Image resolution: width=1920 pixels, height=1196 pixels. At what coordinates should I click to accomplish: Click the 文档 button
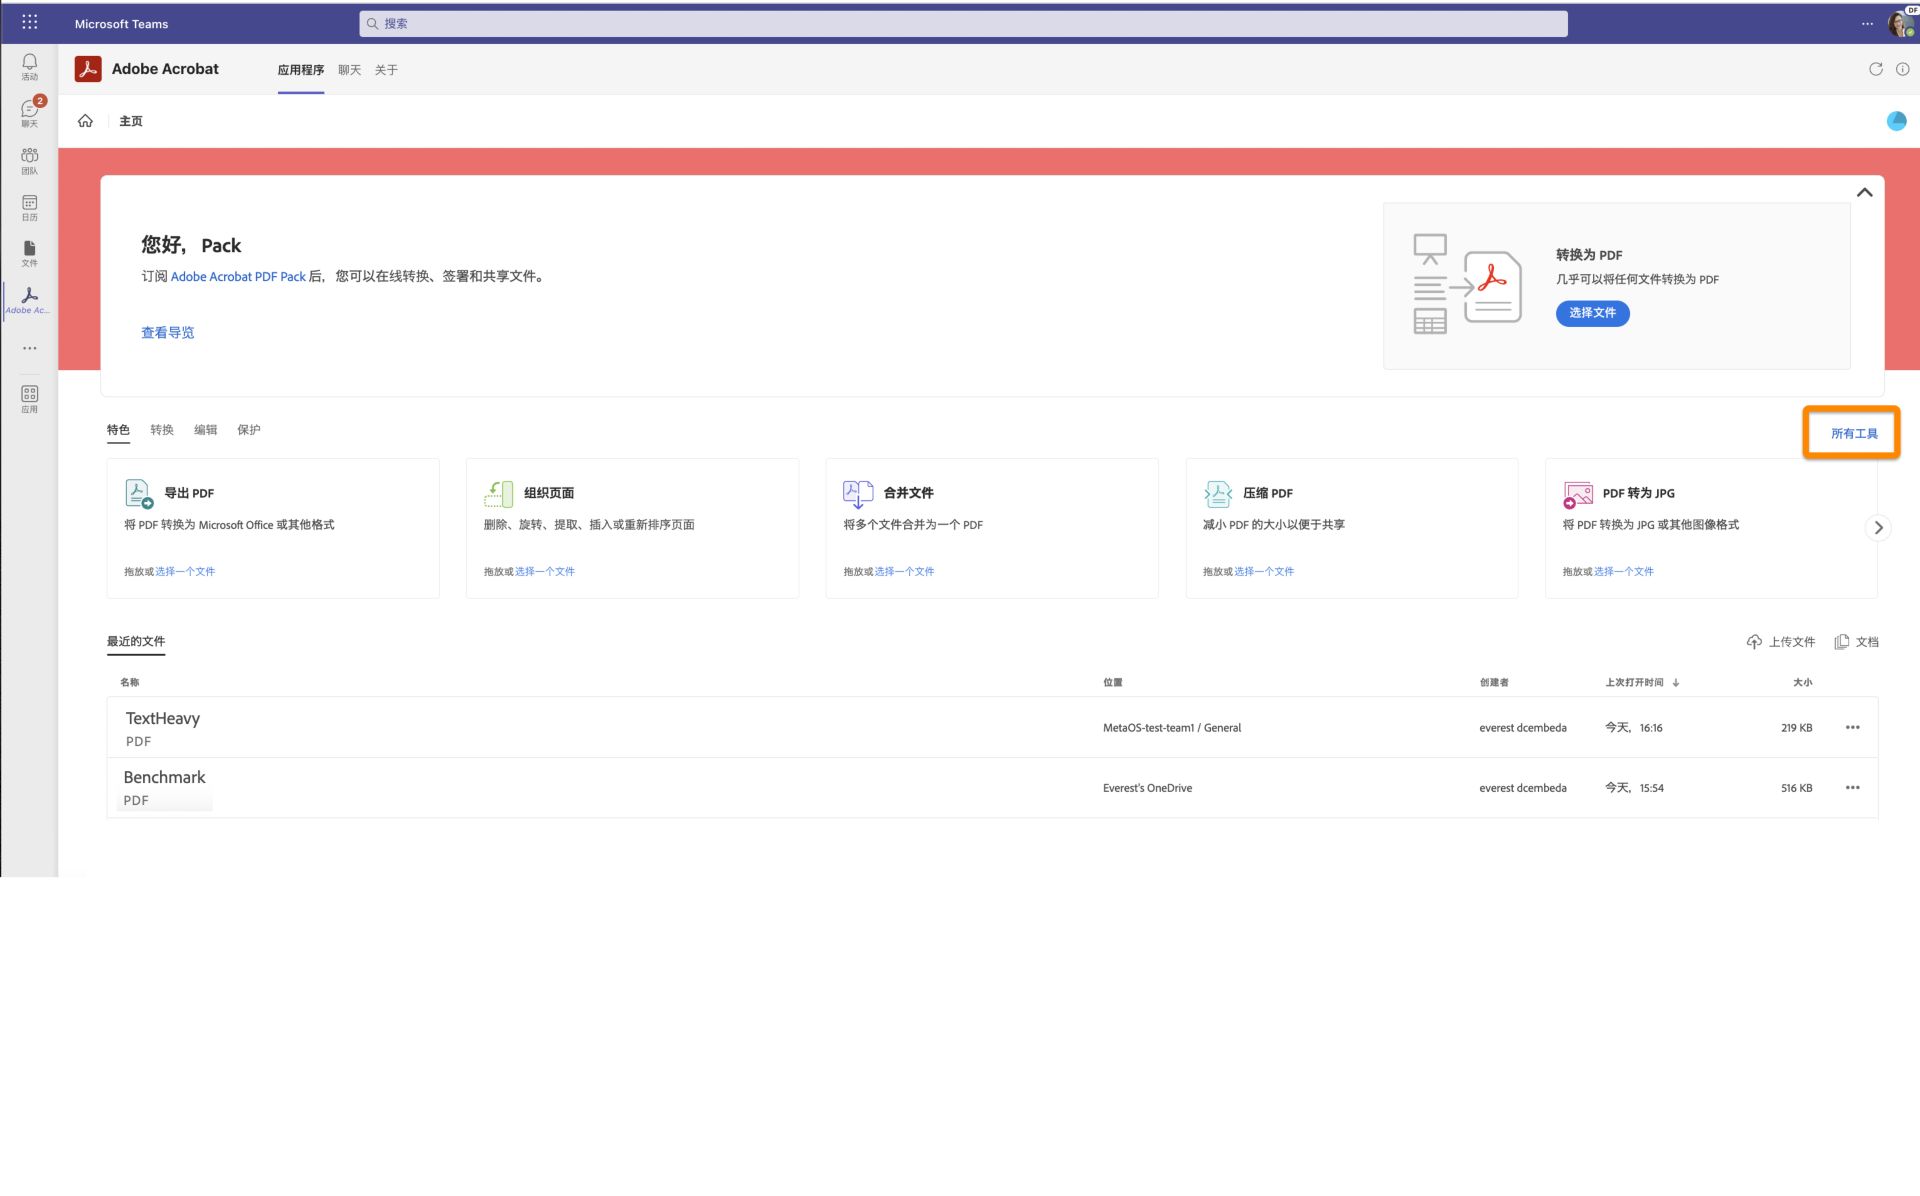point(1857,642)
